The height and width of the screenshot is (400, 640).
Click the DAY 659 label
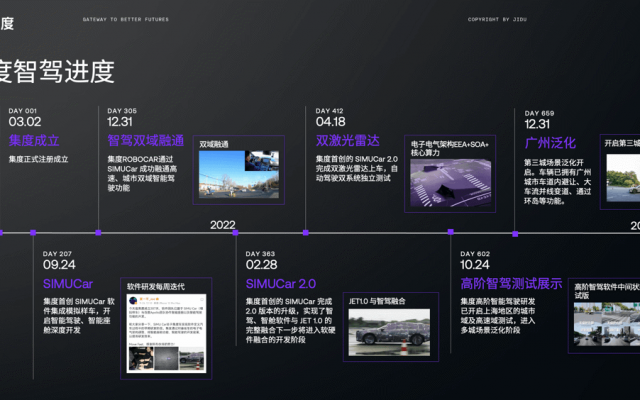[539, 113]
